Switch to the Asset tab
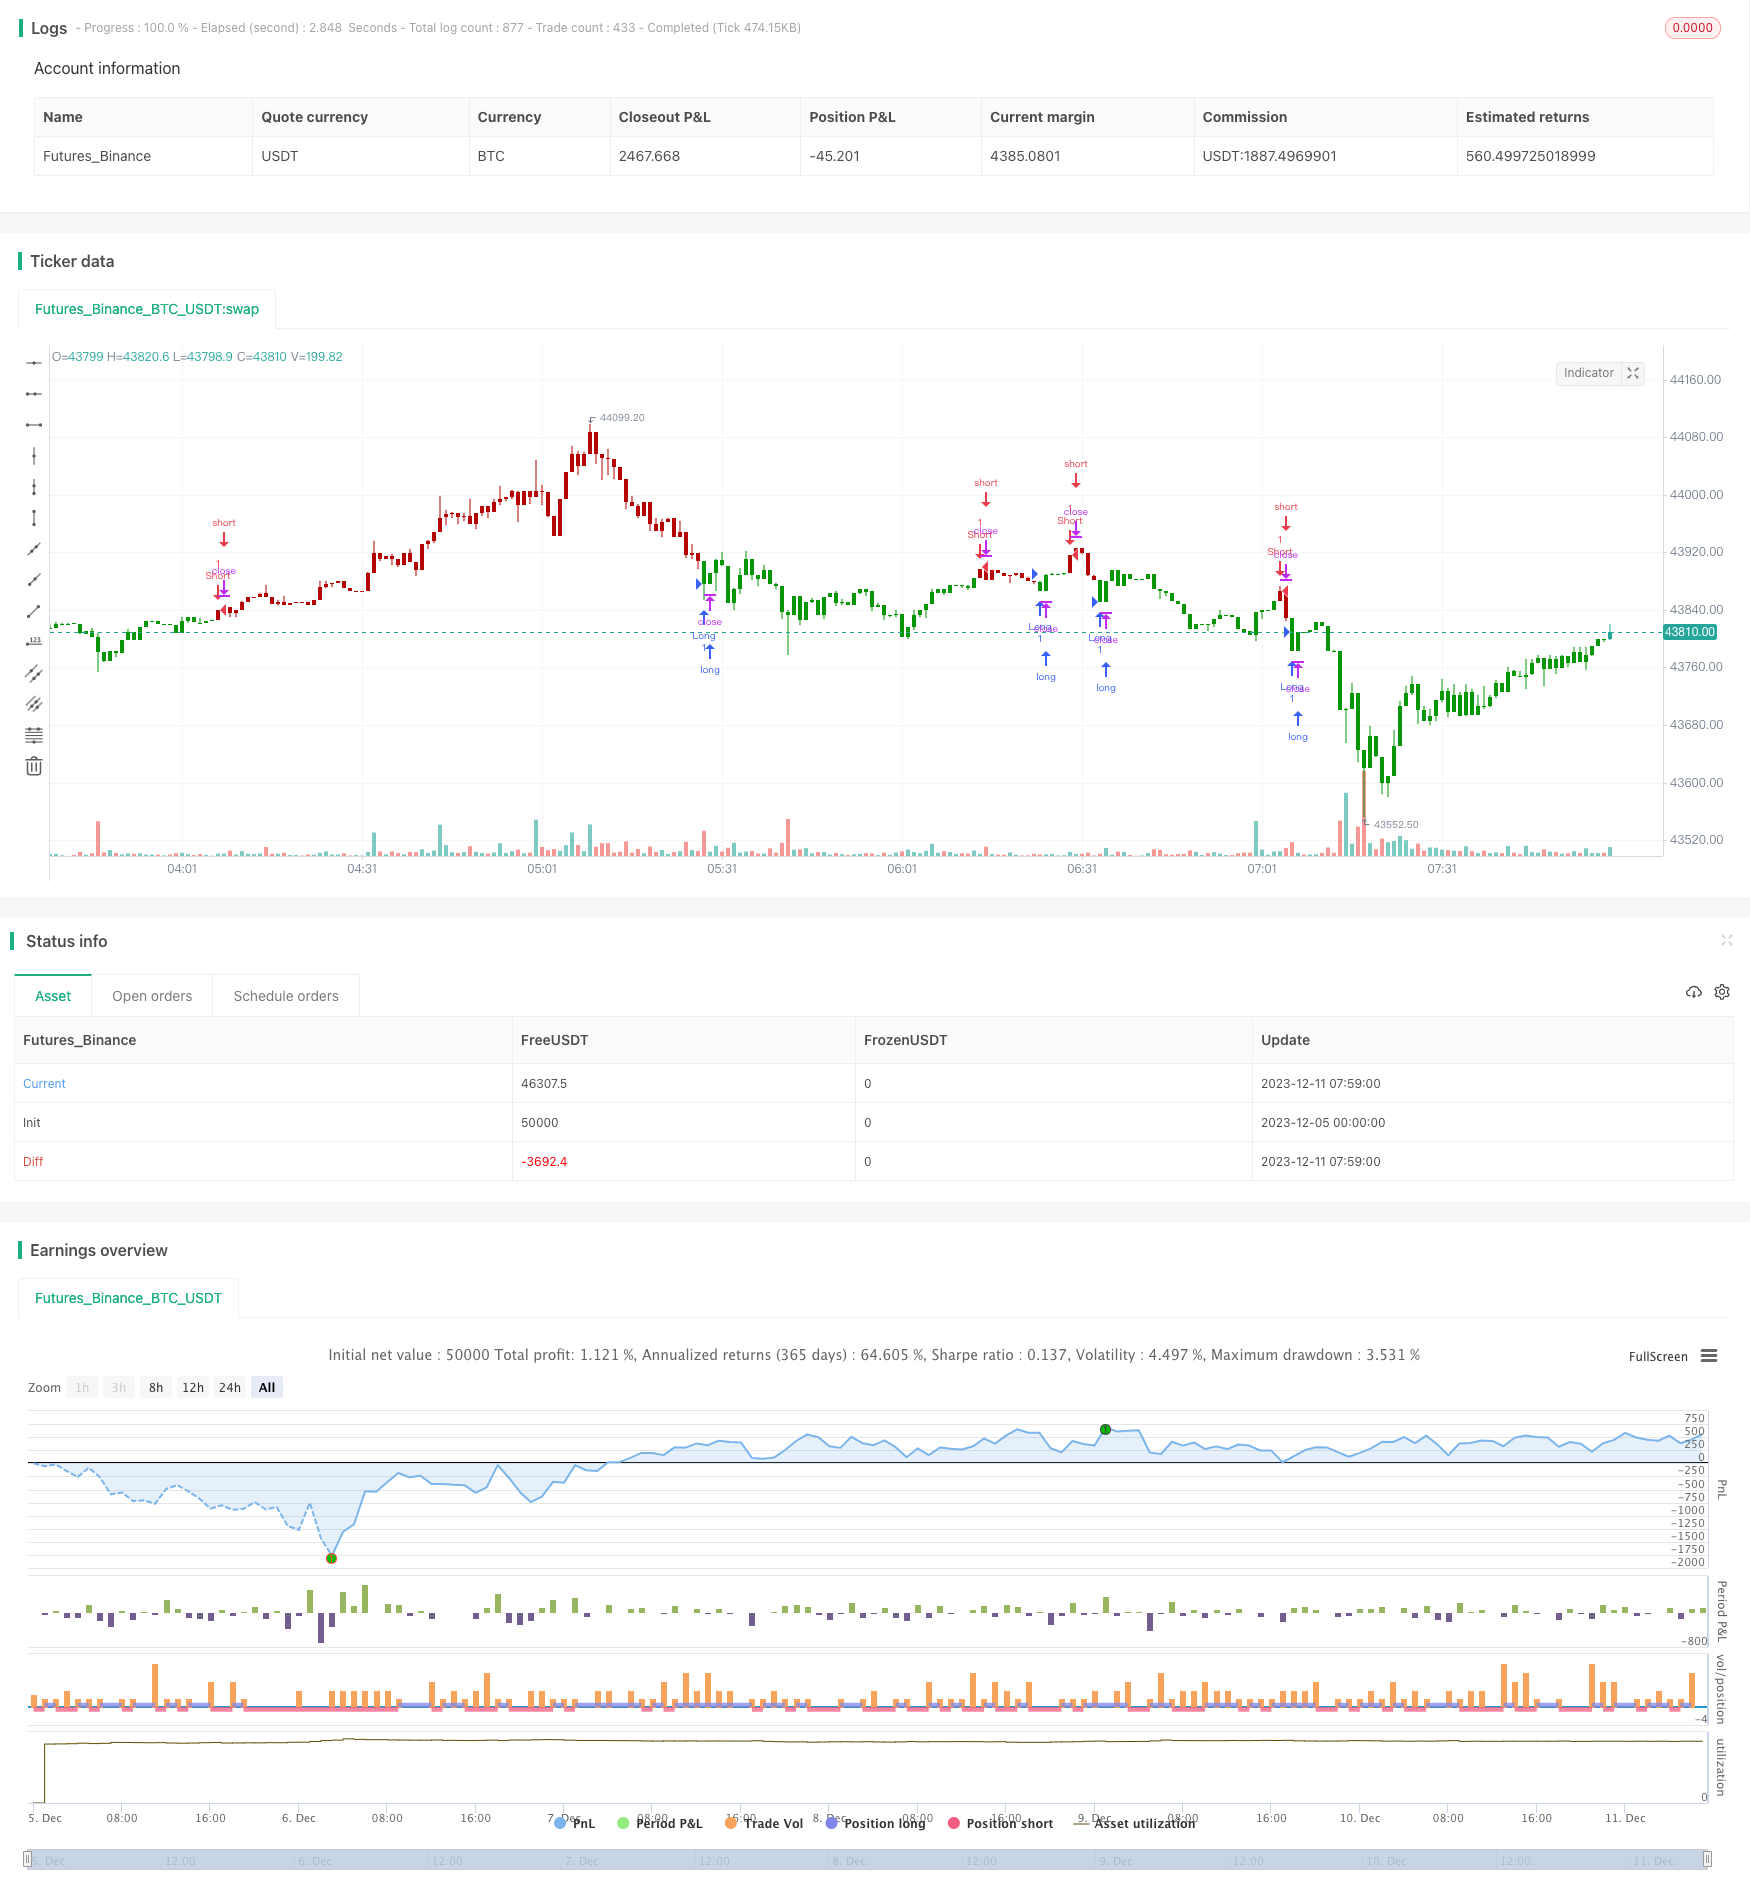The image size is (1750, 1899). 53,996
